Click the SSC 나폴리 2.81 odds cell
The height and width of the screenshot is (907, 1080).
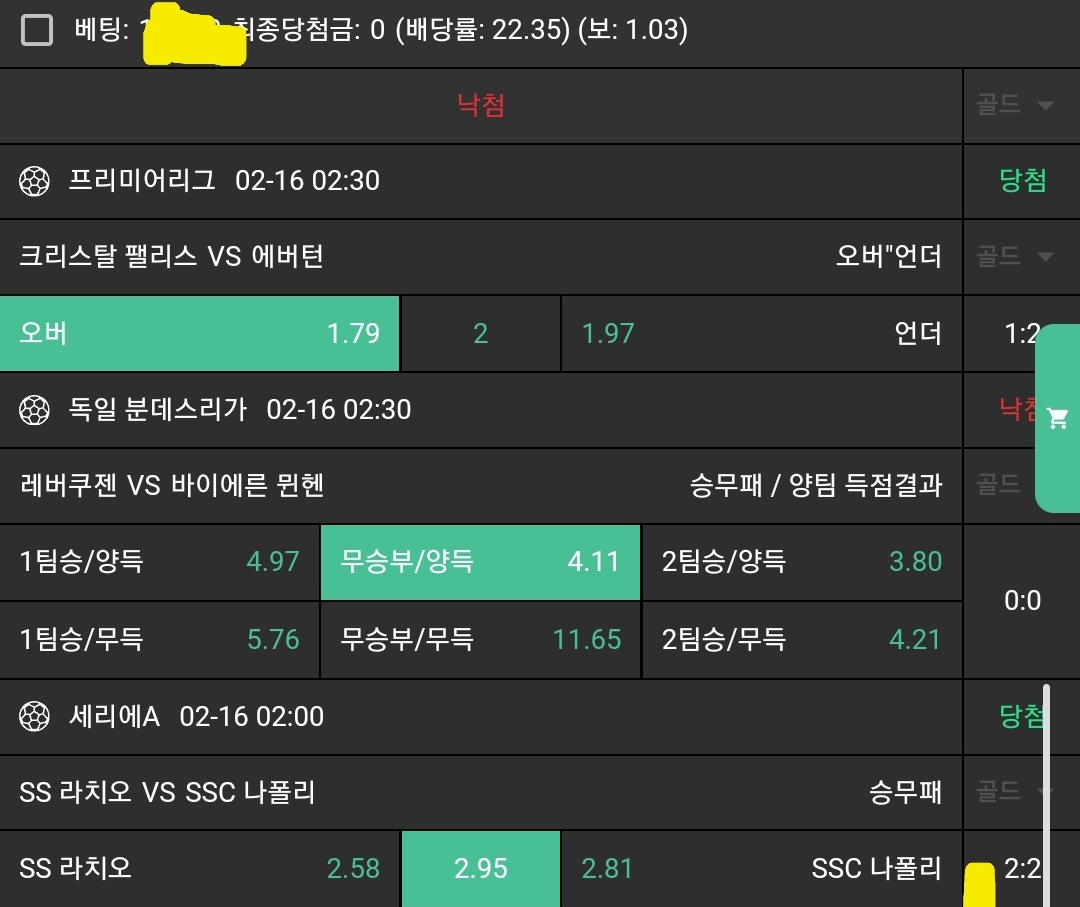tap(761, 869)
